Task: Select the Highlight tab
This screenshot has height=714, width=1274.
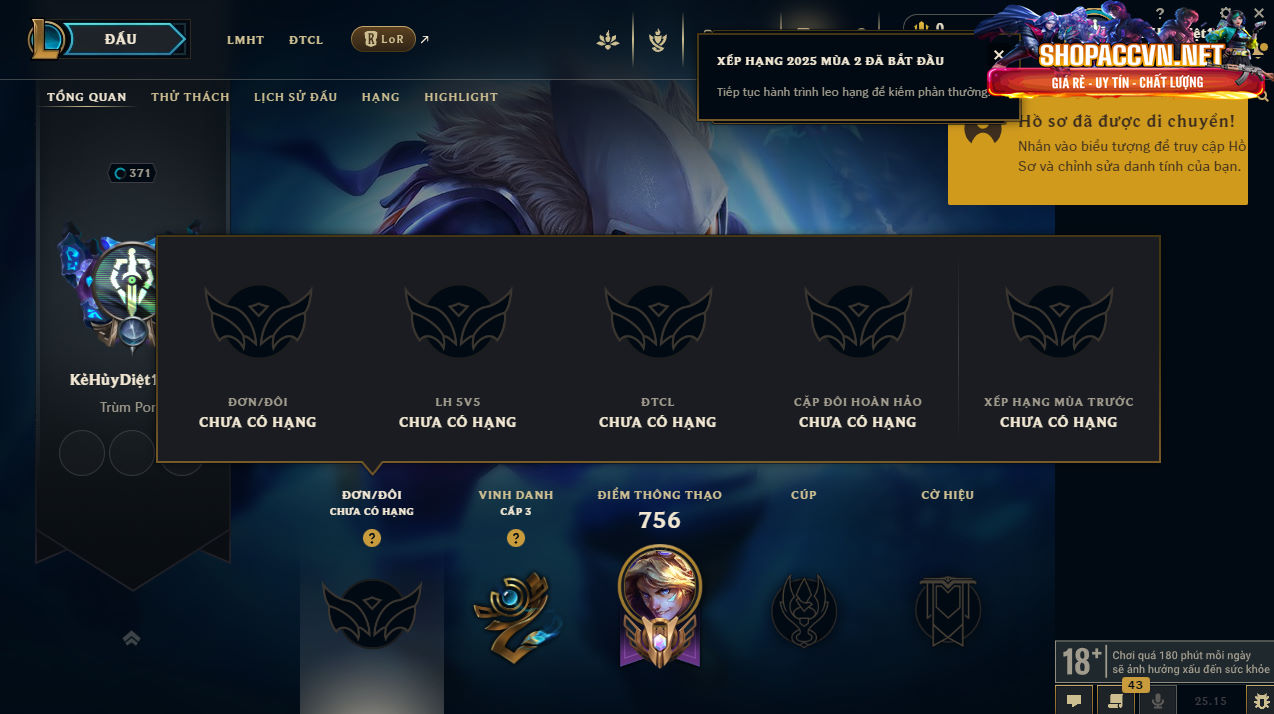Action: [461, 97]
